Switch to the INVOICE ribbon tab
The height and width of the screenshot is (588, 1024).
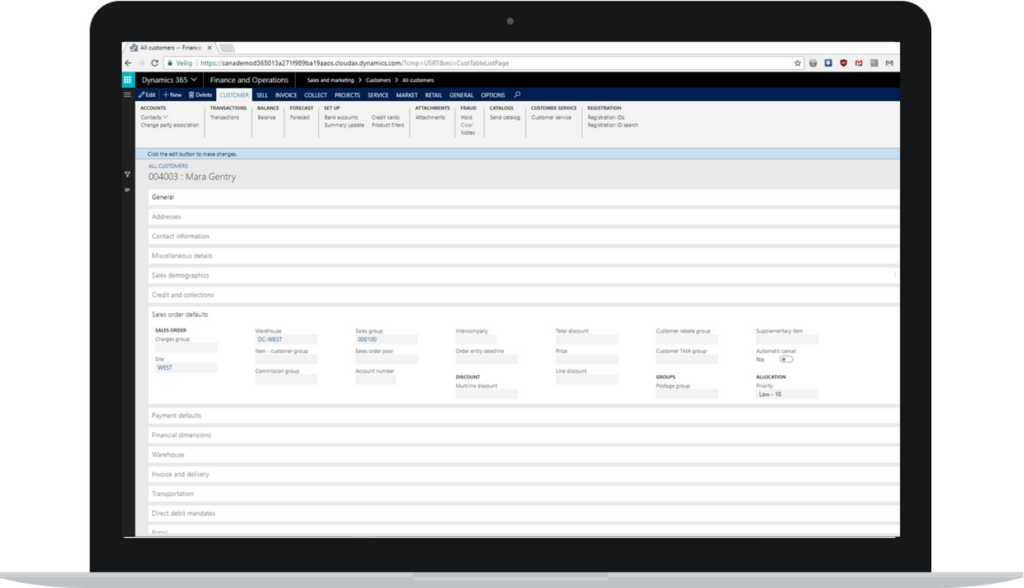pyautogui.click(x=285, y=94)
